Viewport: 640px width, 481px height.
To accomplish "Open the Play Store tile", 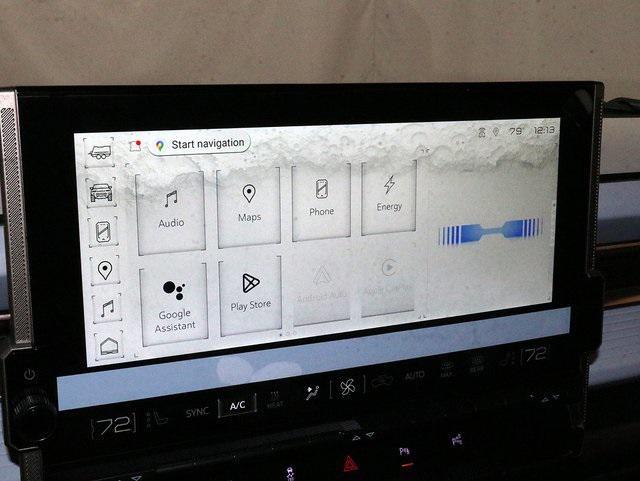I will tap(251, 295).
